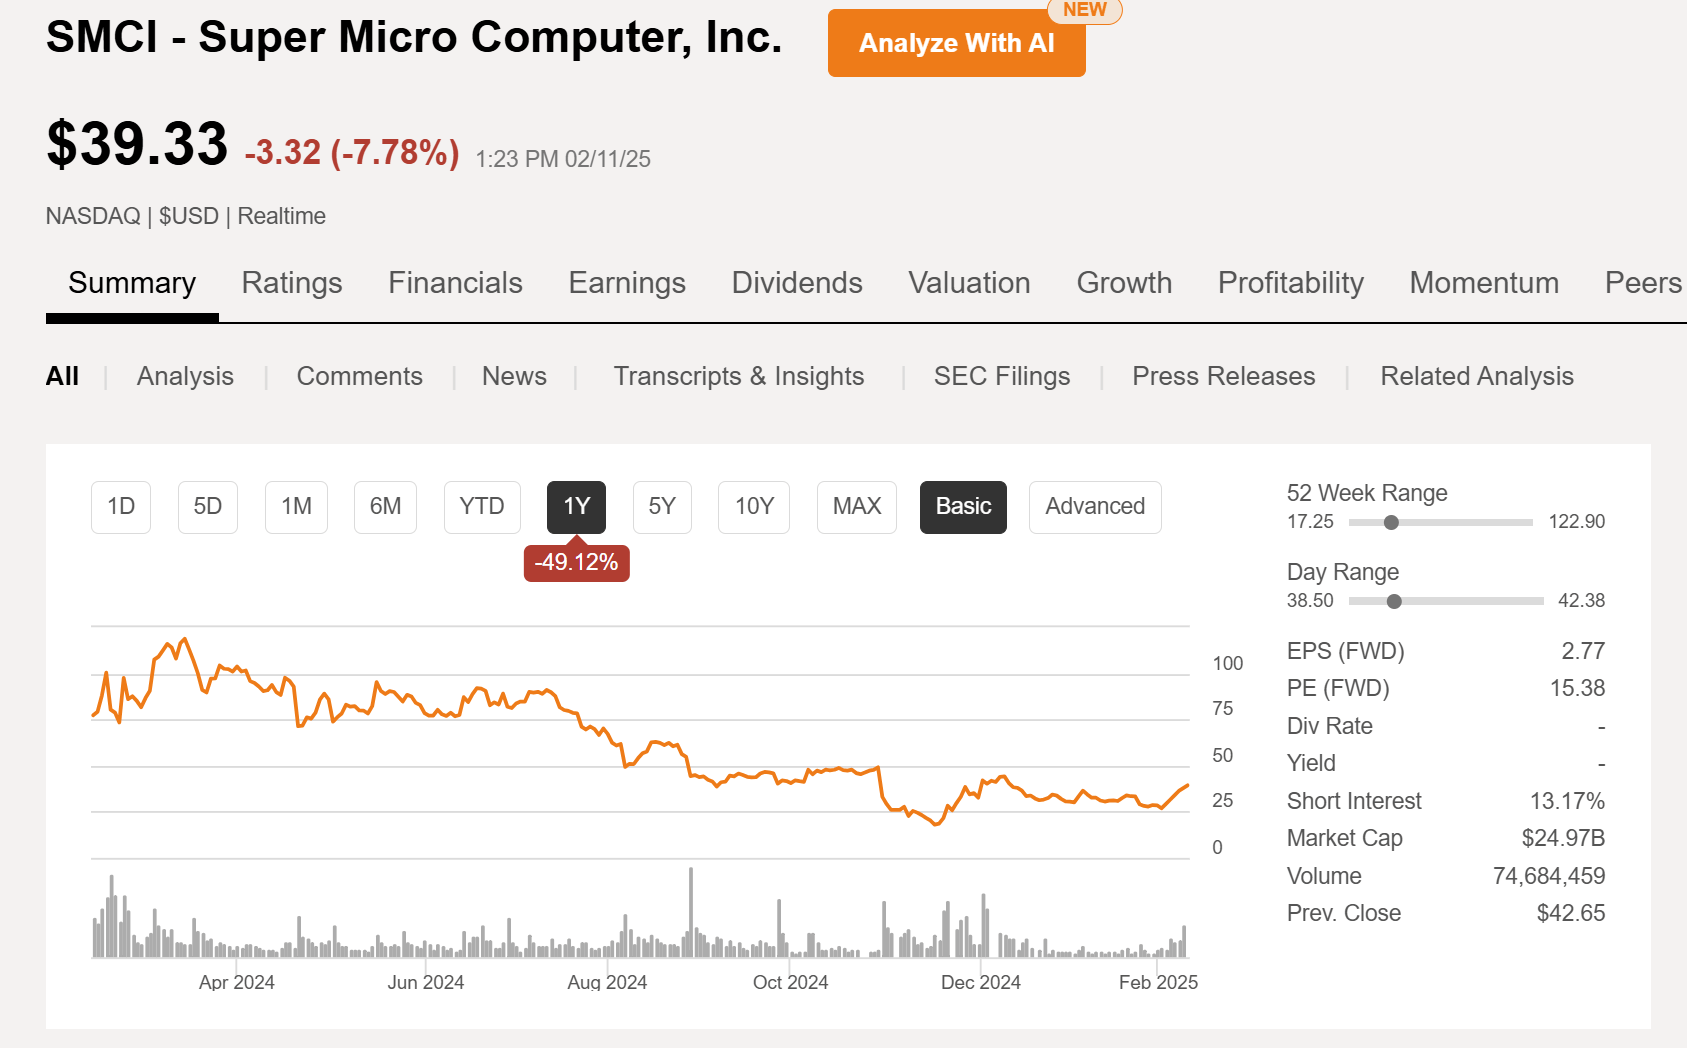Switch chart to 5D view

point(207,507)
